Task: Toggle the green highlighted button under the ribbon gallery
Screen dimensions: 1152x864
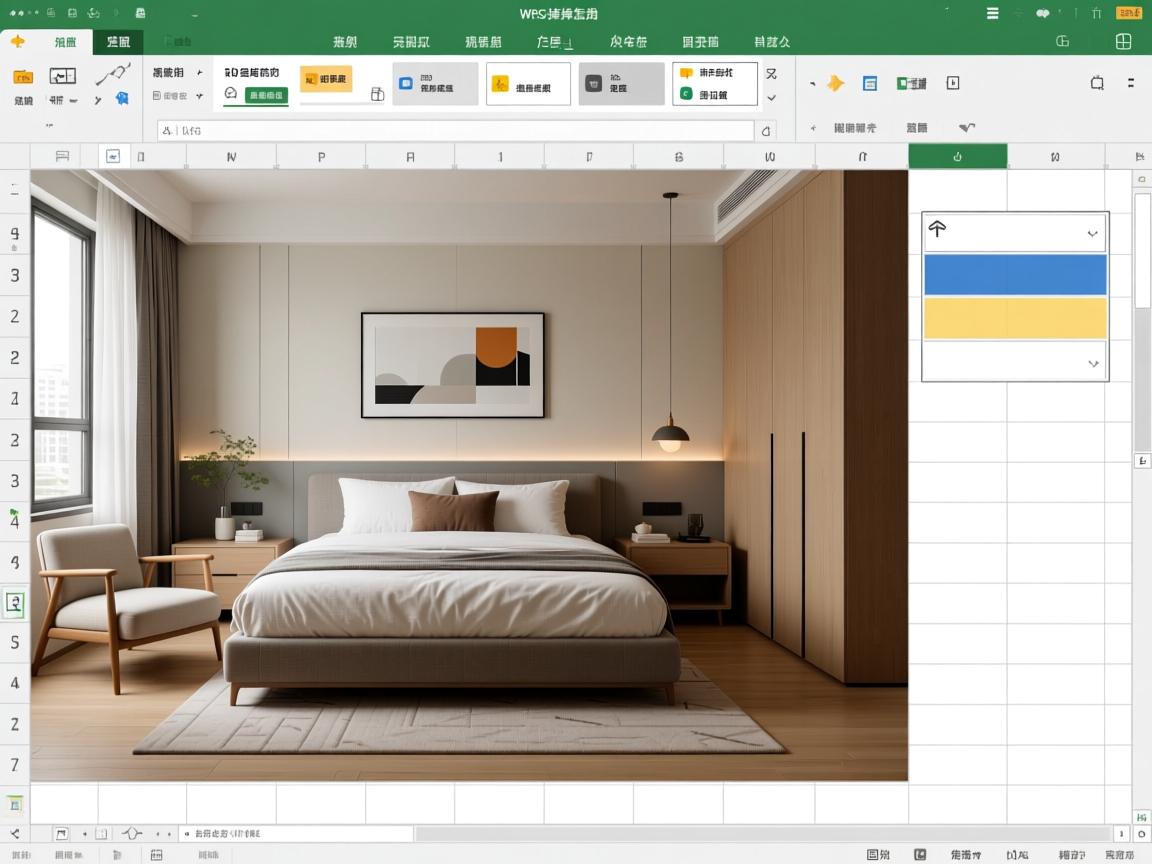Action: (x=267, y=95)
